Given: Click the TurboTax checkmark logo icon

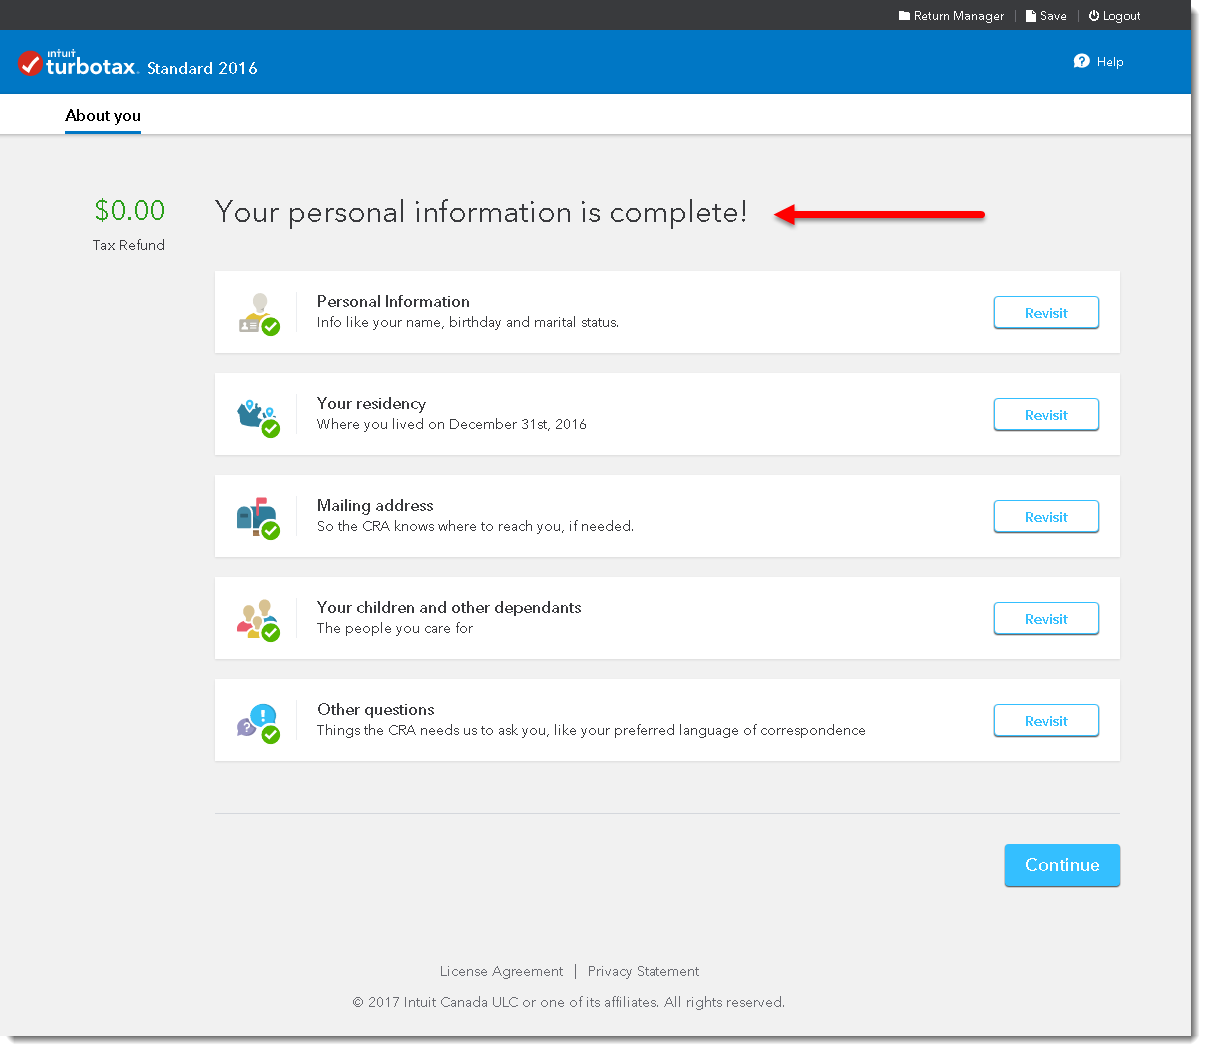Looking at the screenshot, I should click(30, 64).
